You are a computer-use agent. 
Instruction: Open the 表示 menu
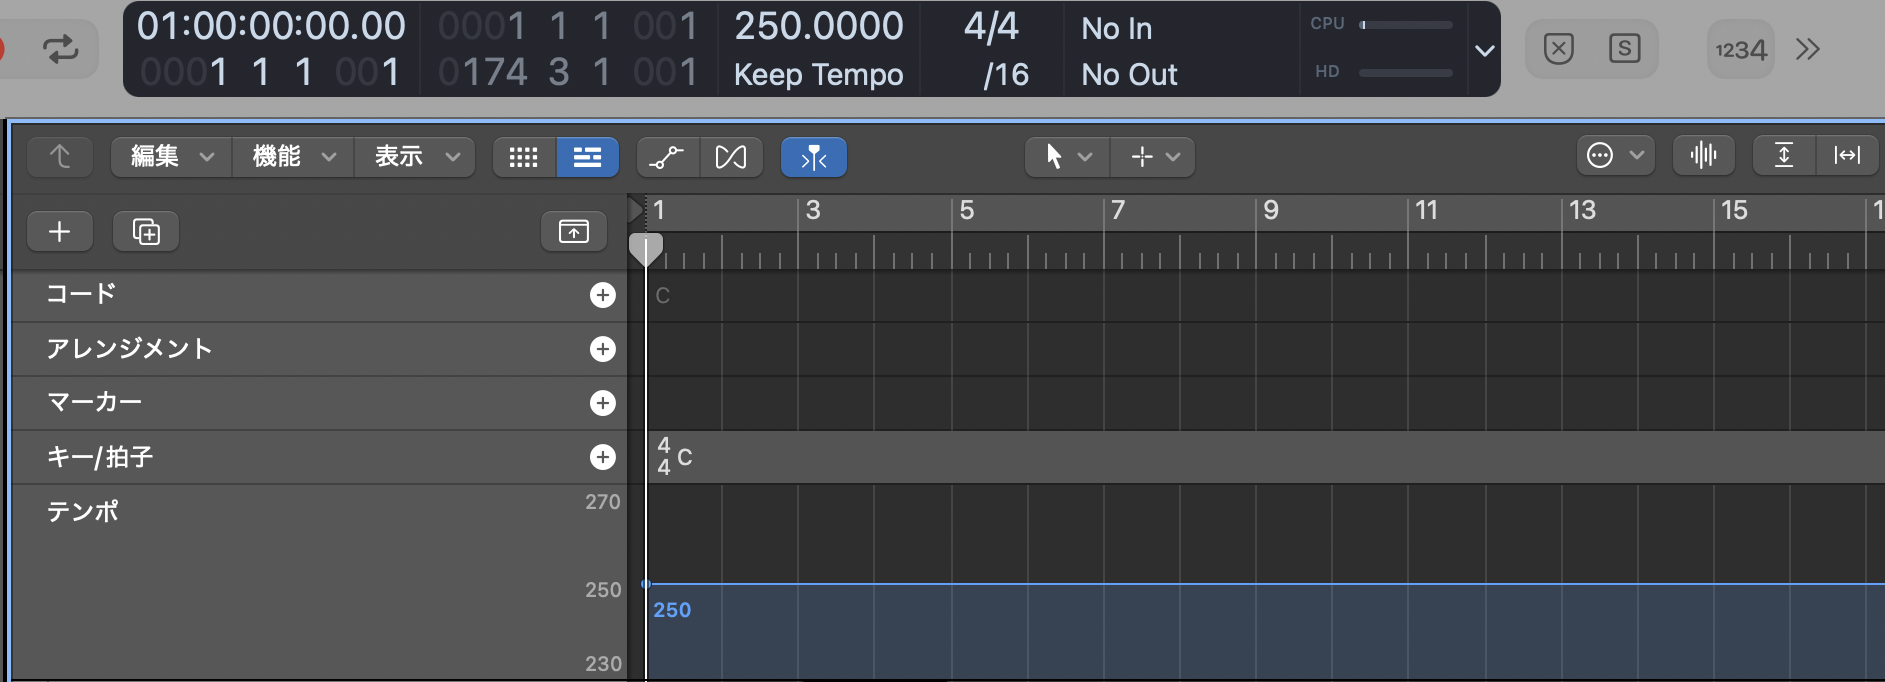(x=415, y=157)
